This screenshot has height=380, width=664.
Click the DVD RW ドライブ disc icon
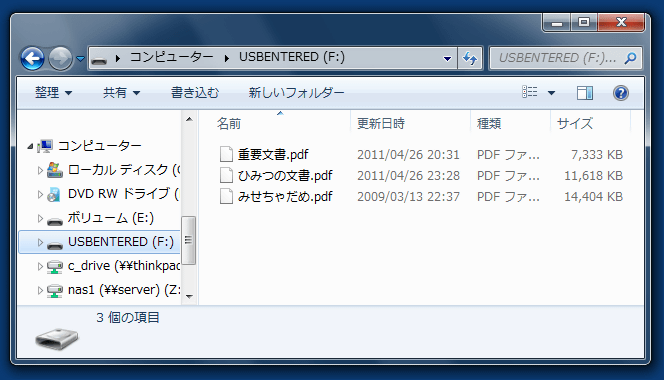(54, 194)
